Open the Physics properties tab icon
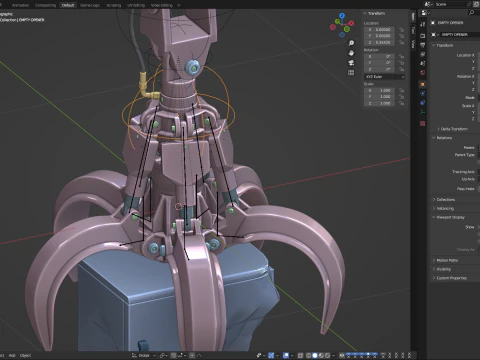Image resolution: width=480 pixels, height=360 pixels. point(423,93)
